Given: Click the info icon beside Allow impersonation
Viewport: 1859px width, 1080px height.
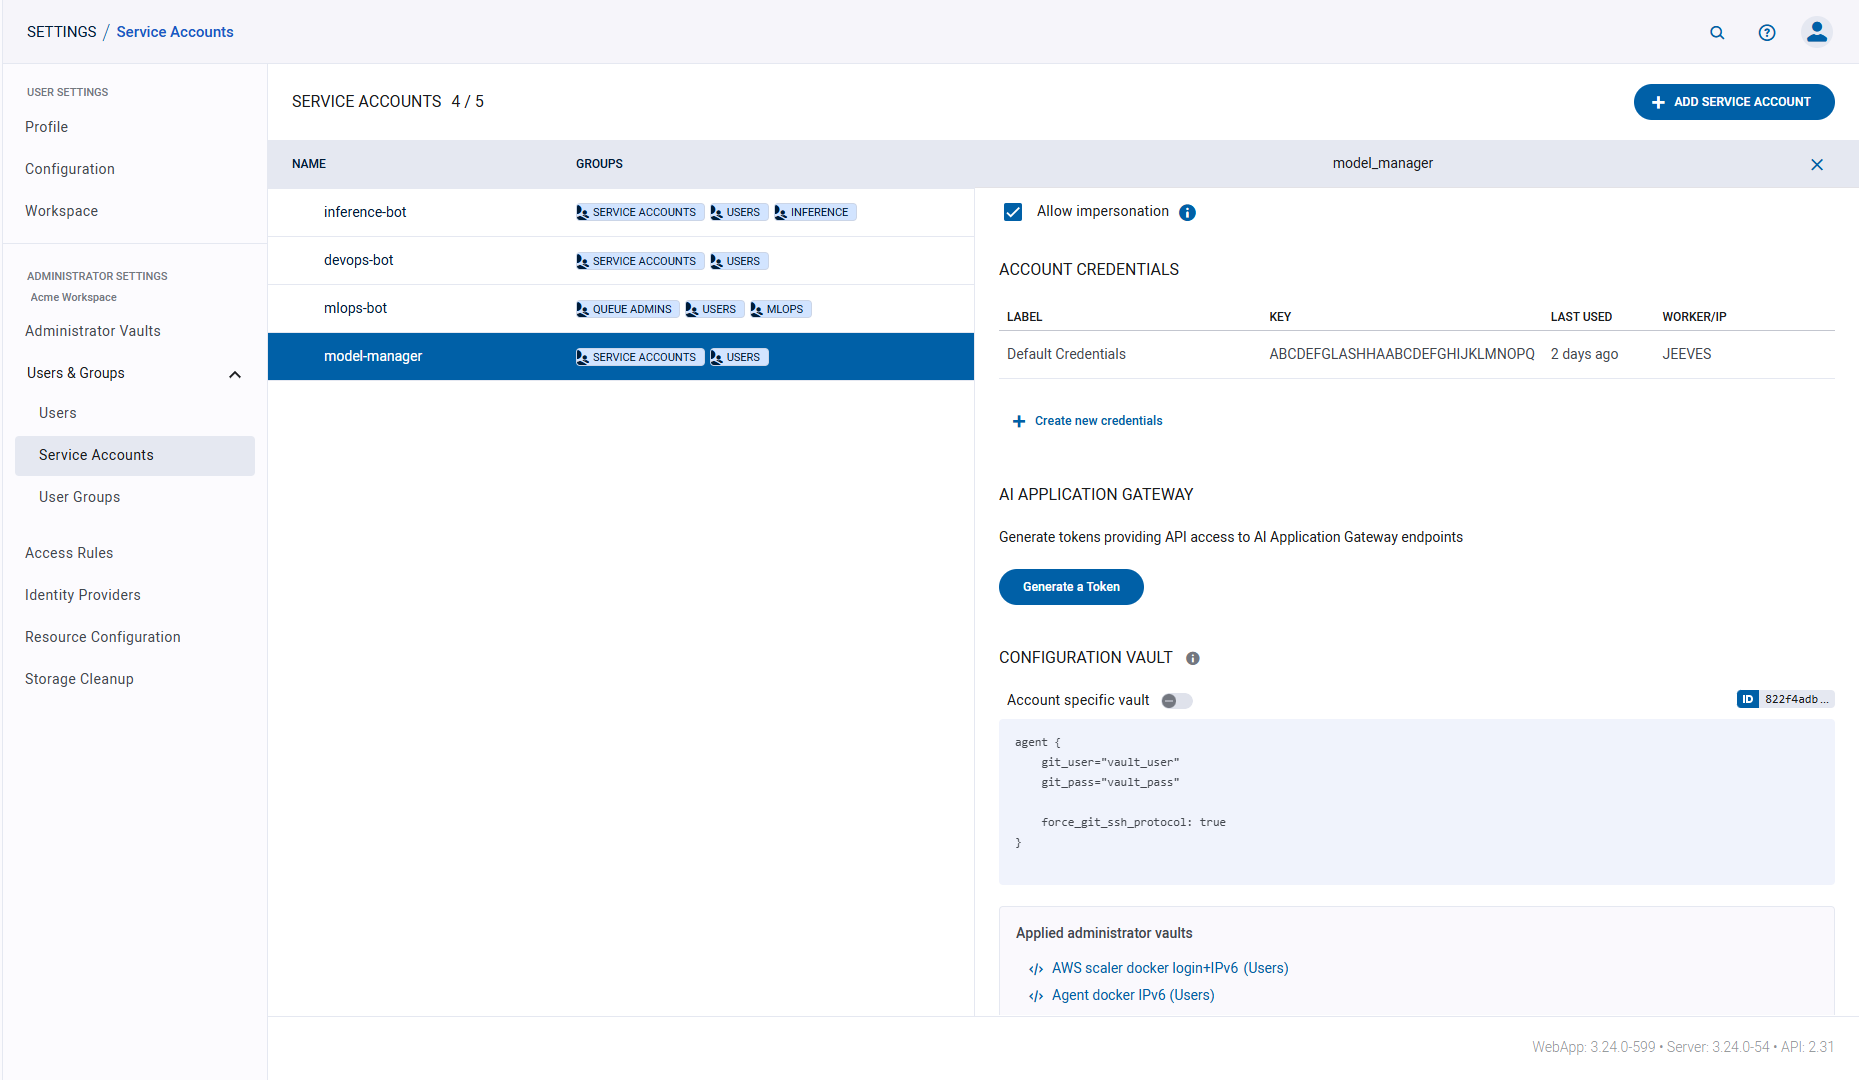Looking at the screenshot, I should [x=1187, y=212].
